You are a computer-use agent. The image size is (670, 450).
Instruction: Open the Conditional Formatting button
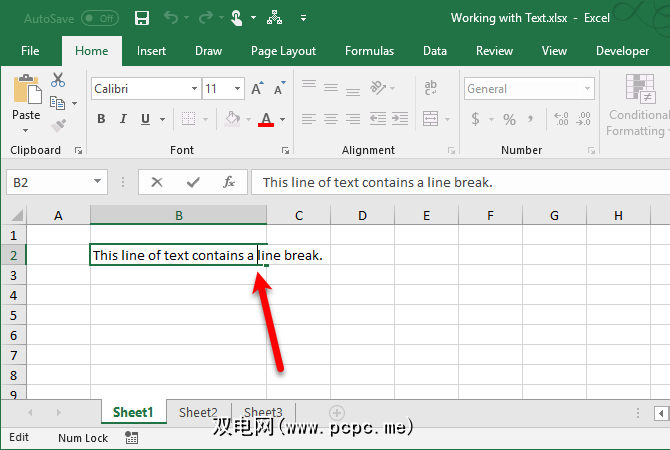pyautogui.click(x=637, y=105)
